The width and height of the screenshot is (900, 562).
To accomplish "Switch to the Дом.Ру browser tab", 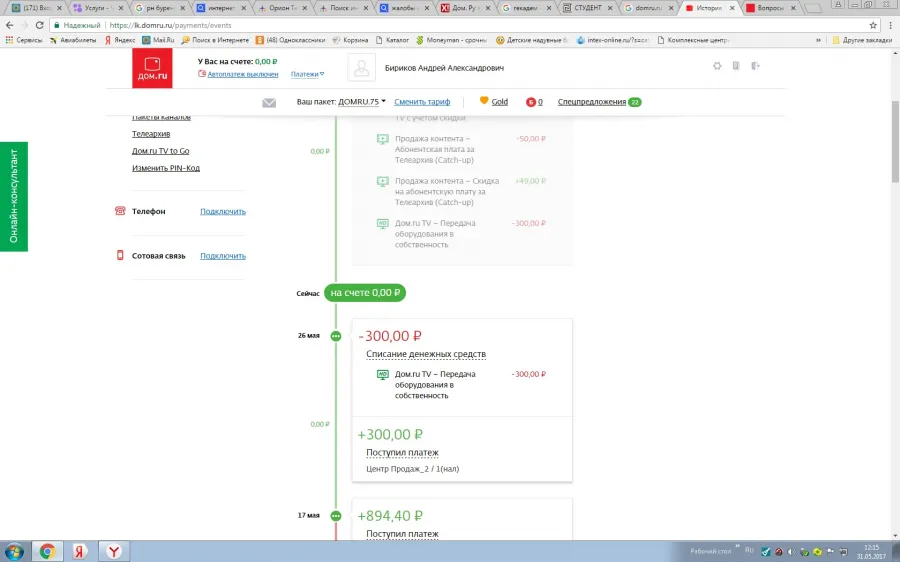I will (x=464, y=8).
